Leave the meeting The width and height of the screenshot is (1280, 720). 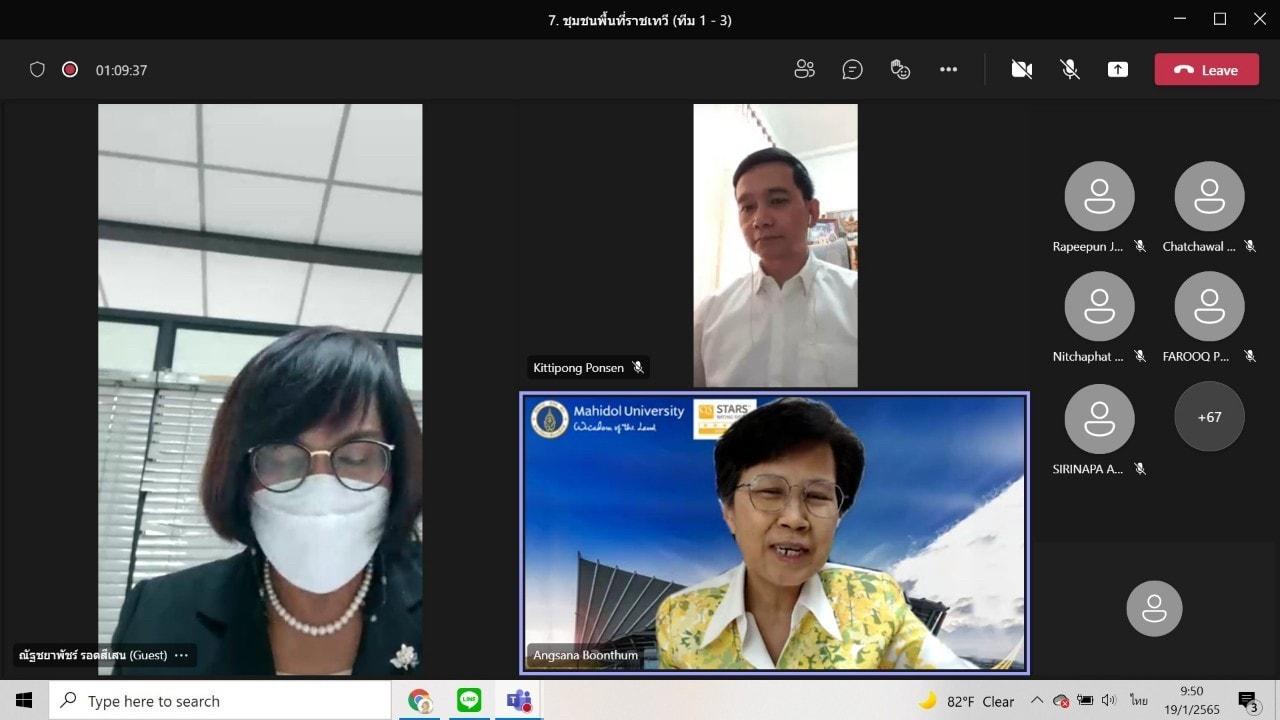(x=1206, y=69)
